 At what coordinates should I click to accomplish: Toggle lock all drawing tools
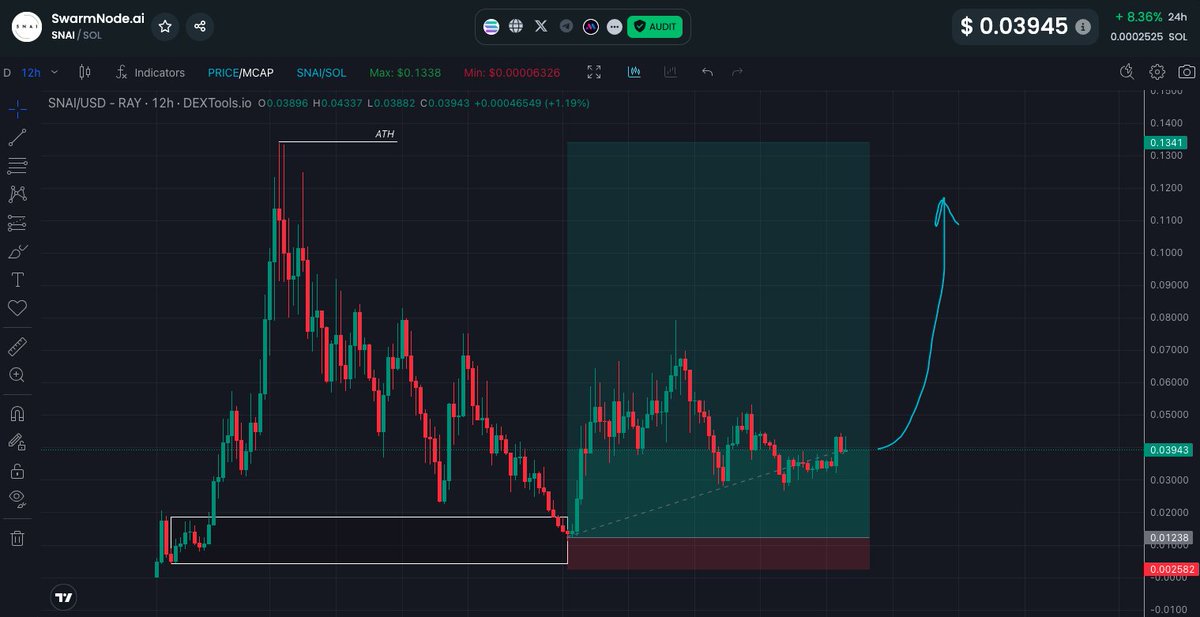coord(17,469)
